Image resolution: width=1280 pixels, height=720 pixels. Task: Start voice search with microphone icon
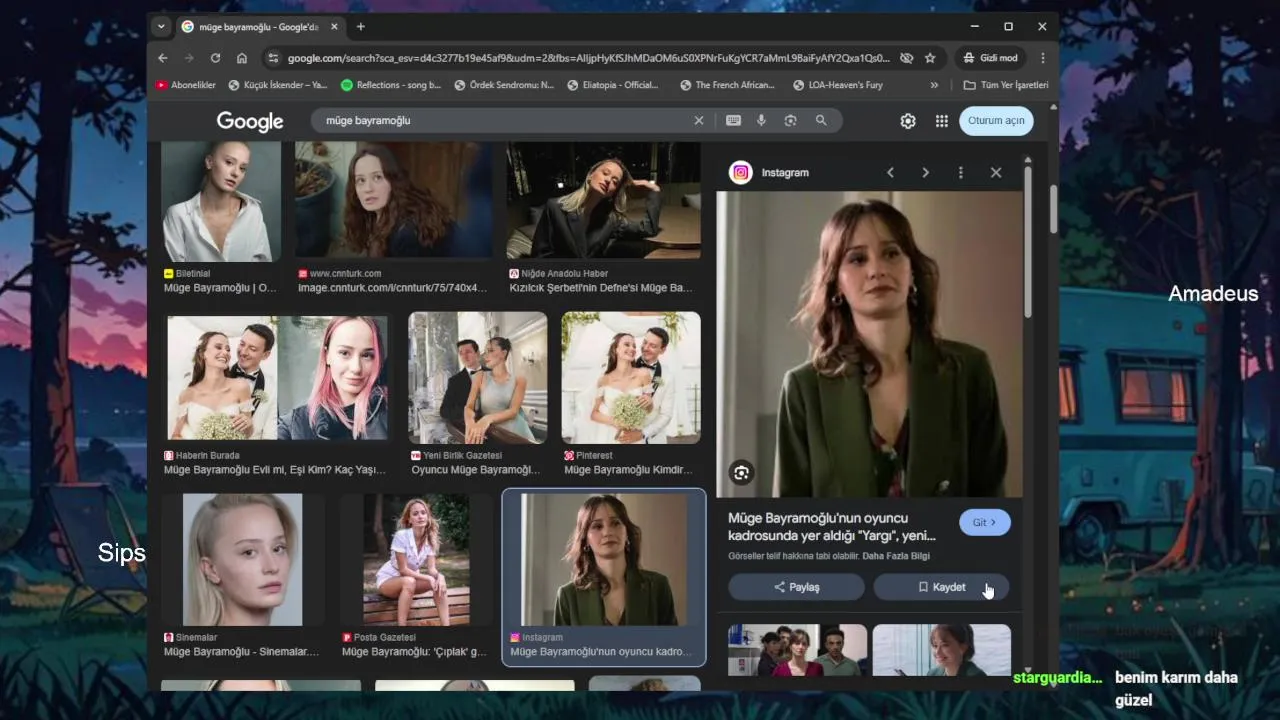(x=761, y=120)
